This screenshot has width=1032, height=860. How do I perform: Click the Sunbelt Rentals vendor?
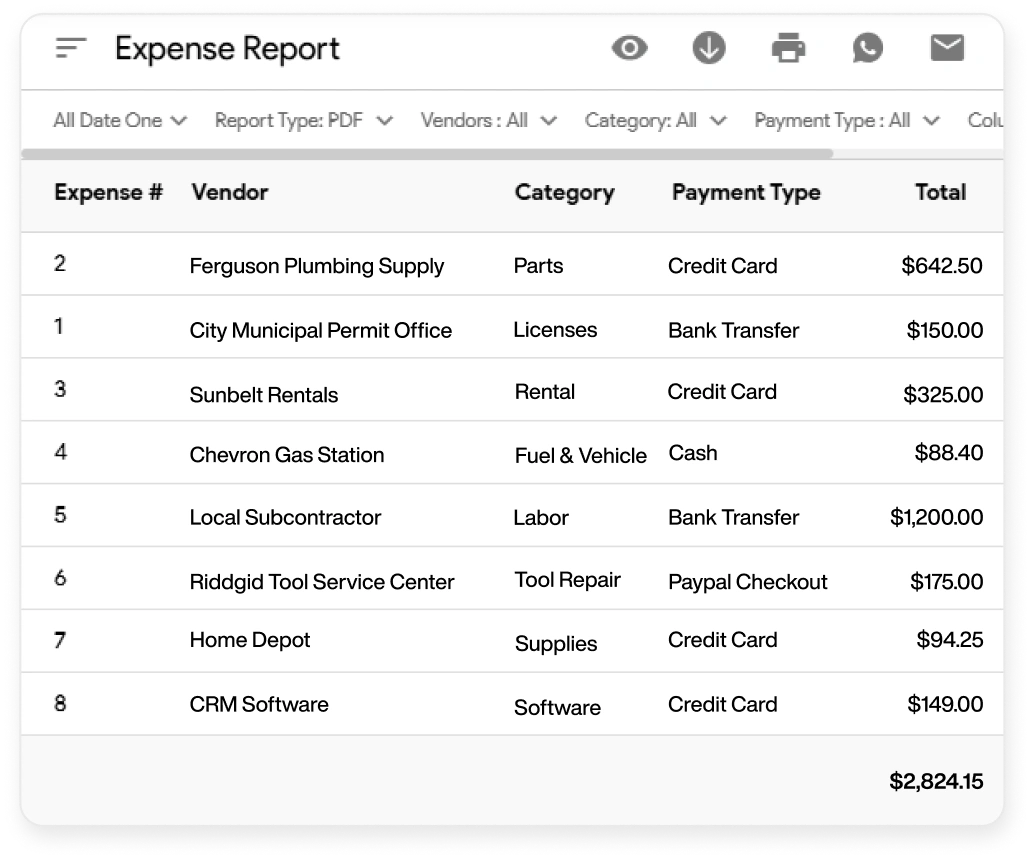click(264, 395)
